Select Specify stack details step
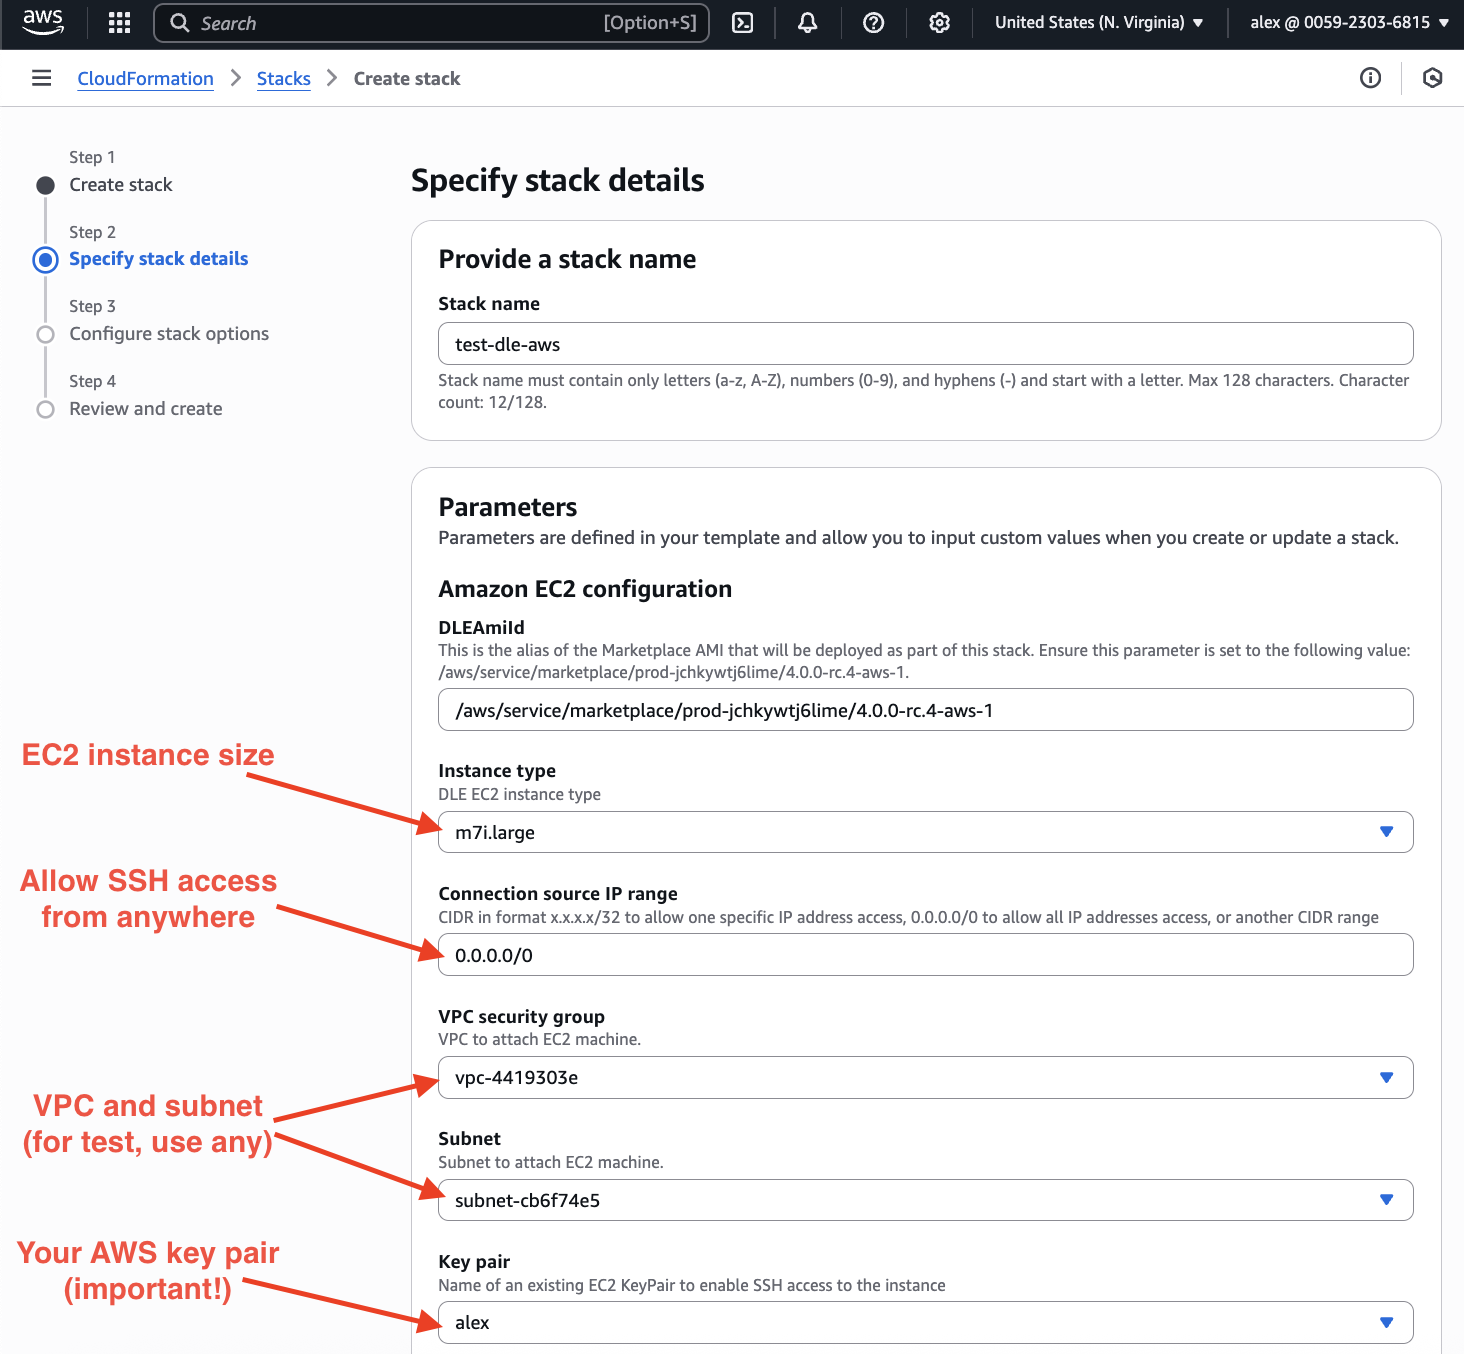The image size is (1464, 1354). [x=158, y=259]
